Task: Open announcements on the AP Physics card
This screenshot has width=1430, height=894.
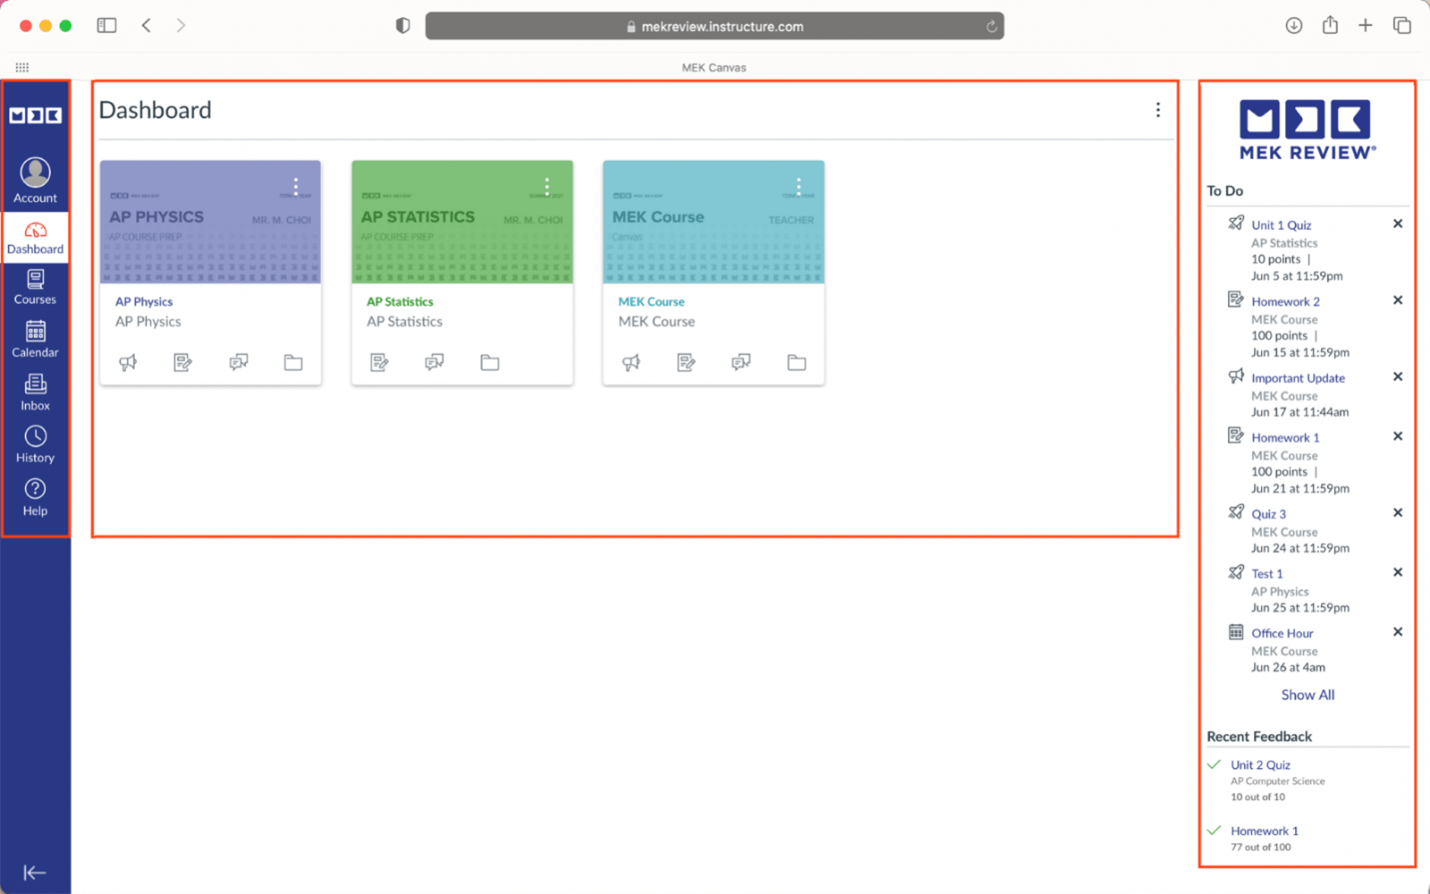Action: tap(128, 362)
